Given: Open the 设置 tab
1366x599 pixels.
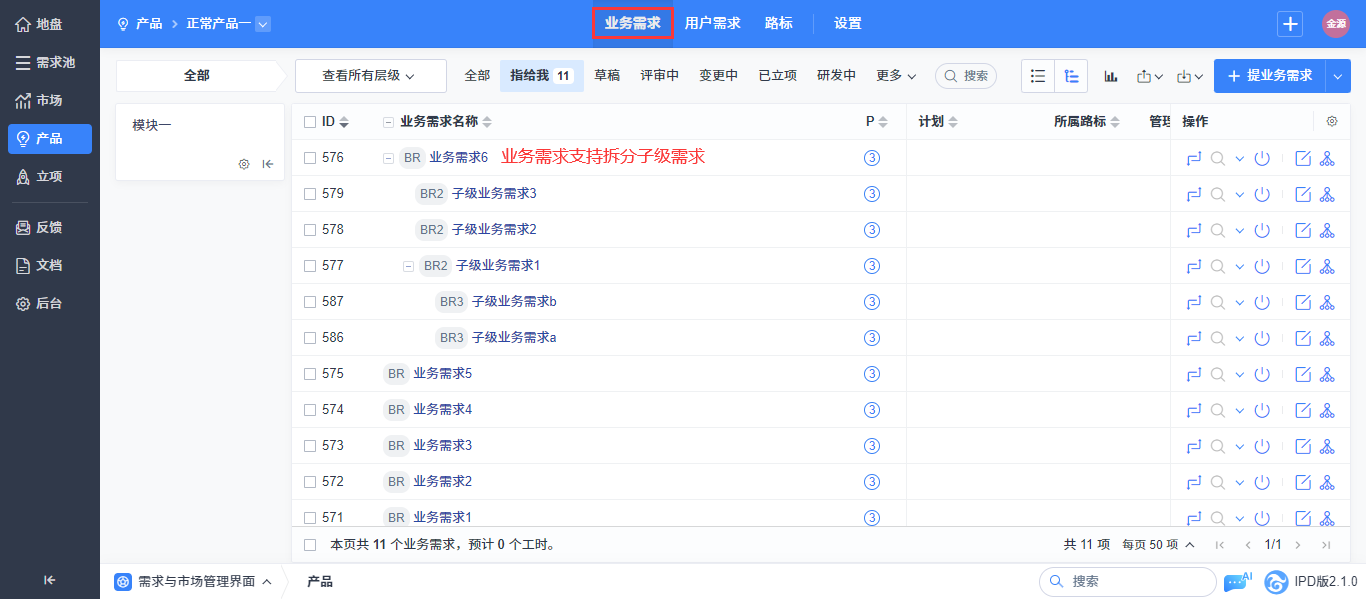Looking at the screenshot, I should pyautogui.click(x=848, y=24).
